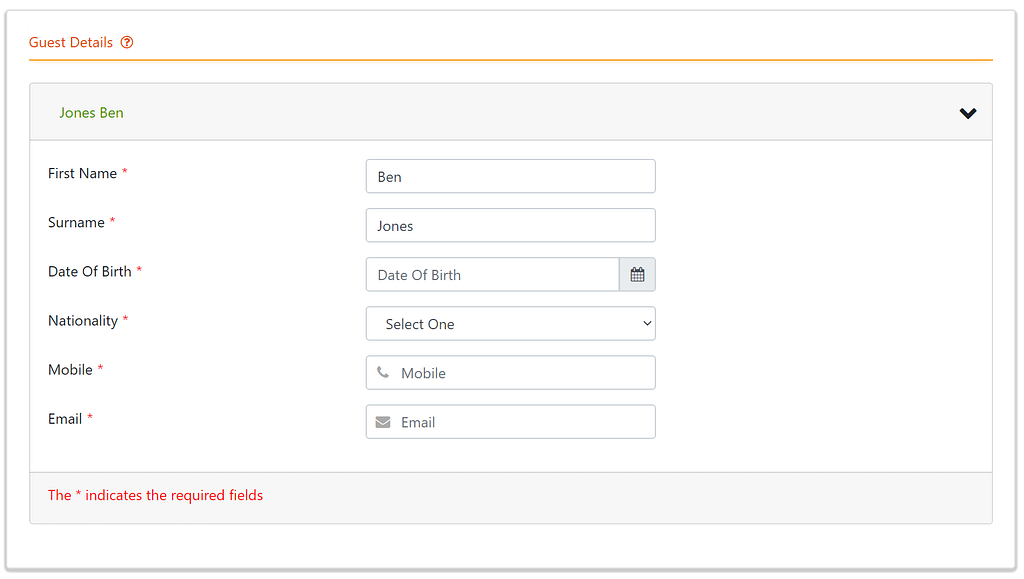Screen dimensions: 1024x579
Task: Click the First Name field label
Action: point(82,174)
